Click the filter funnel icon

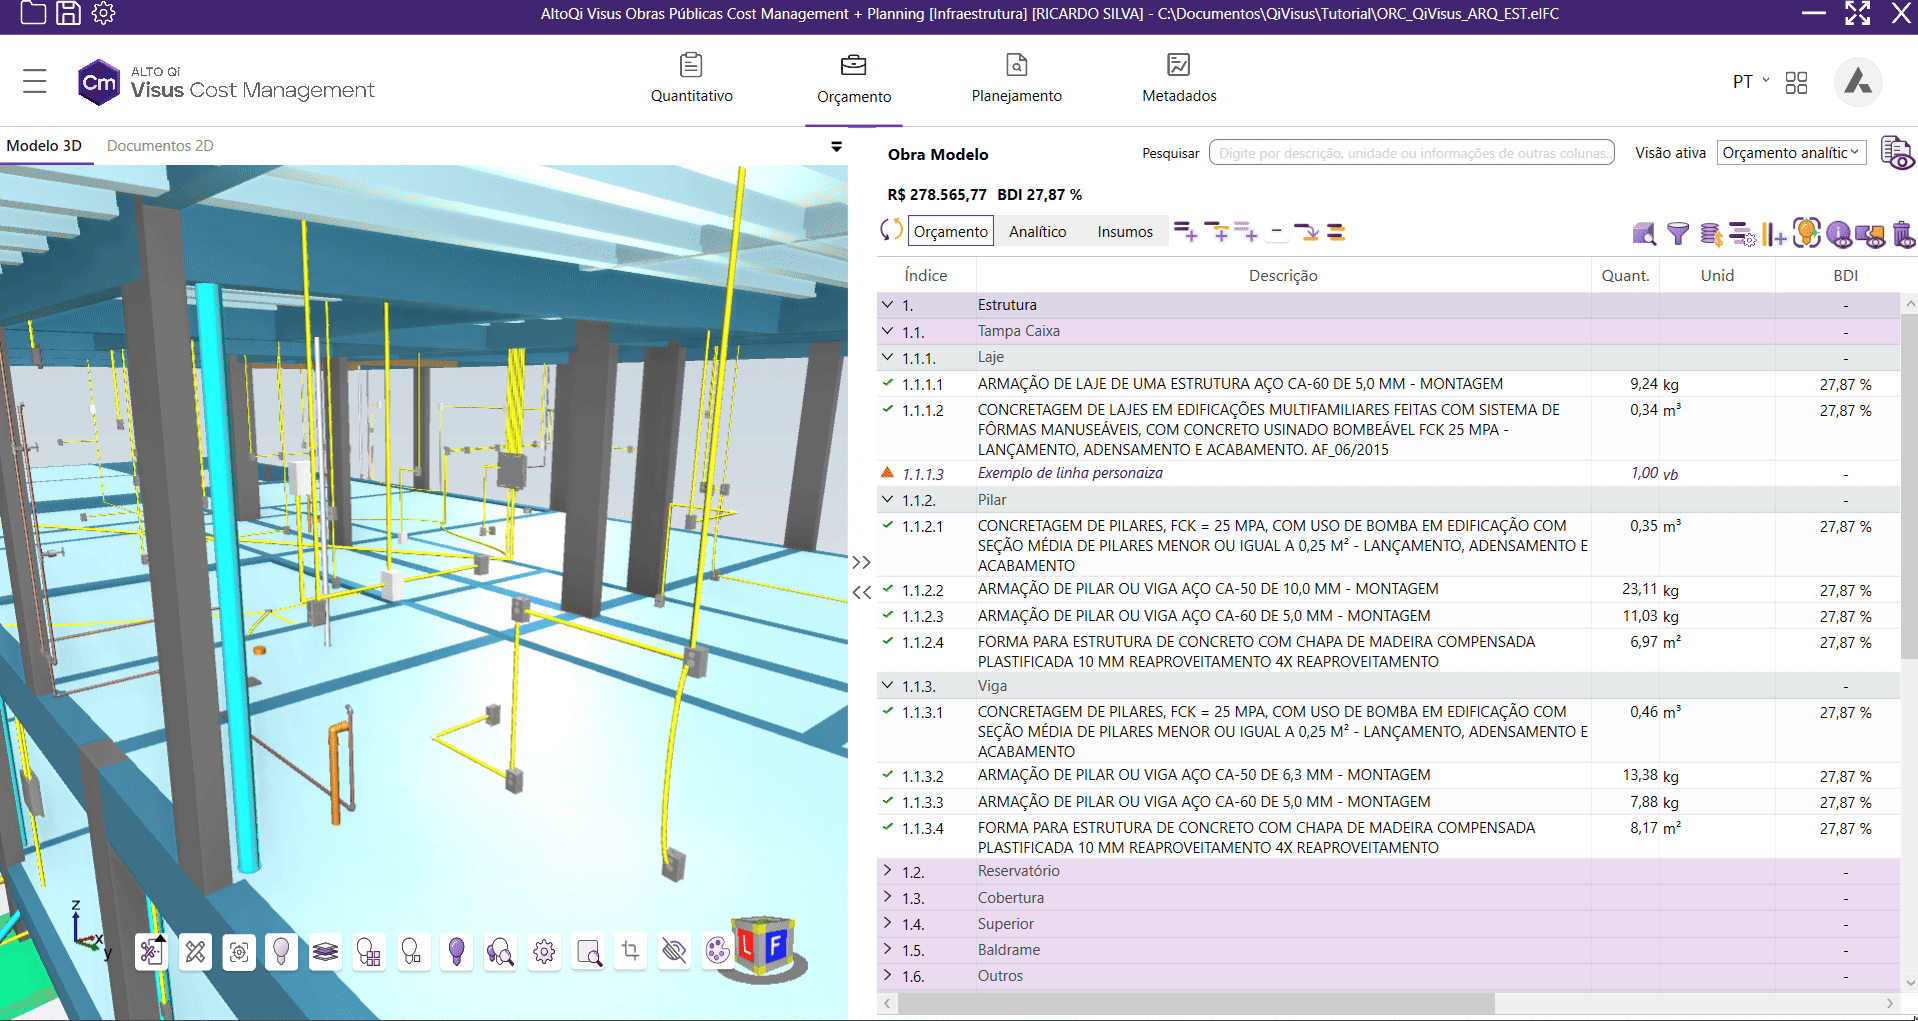point(1678,233)
